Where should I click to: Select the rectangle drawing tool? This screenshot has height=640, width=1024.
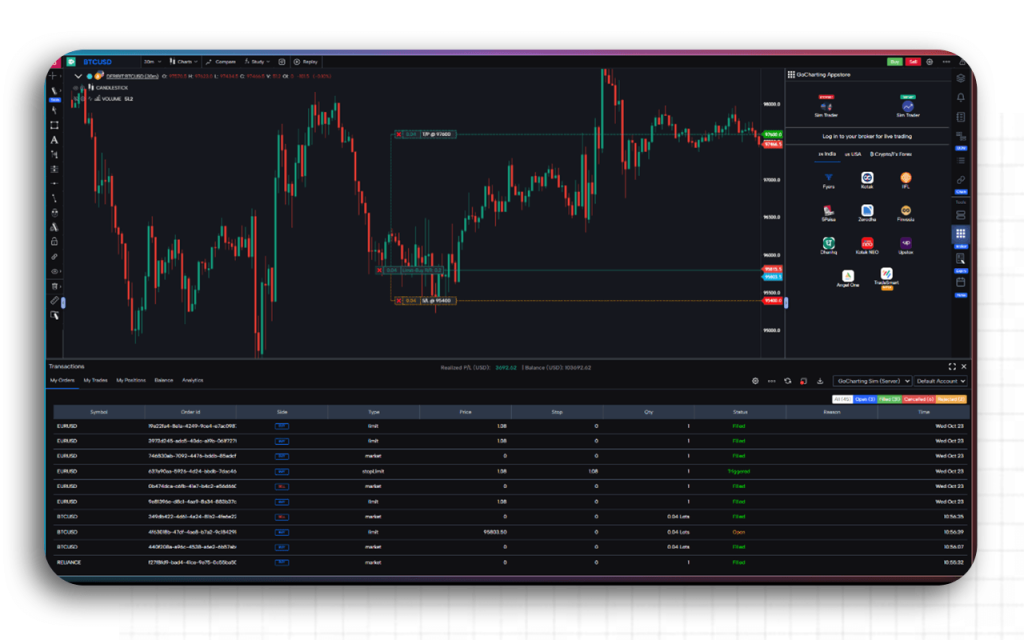pyautogui.click(x=54, y=125)
